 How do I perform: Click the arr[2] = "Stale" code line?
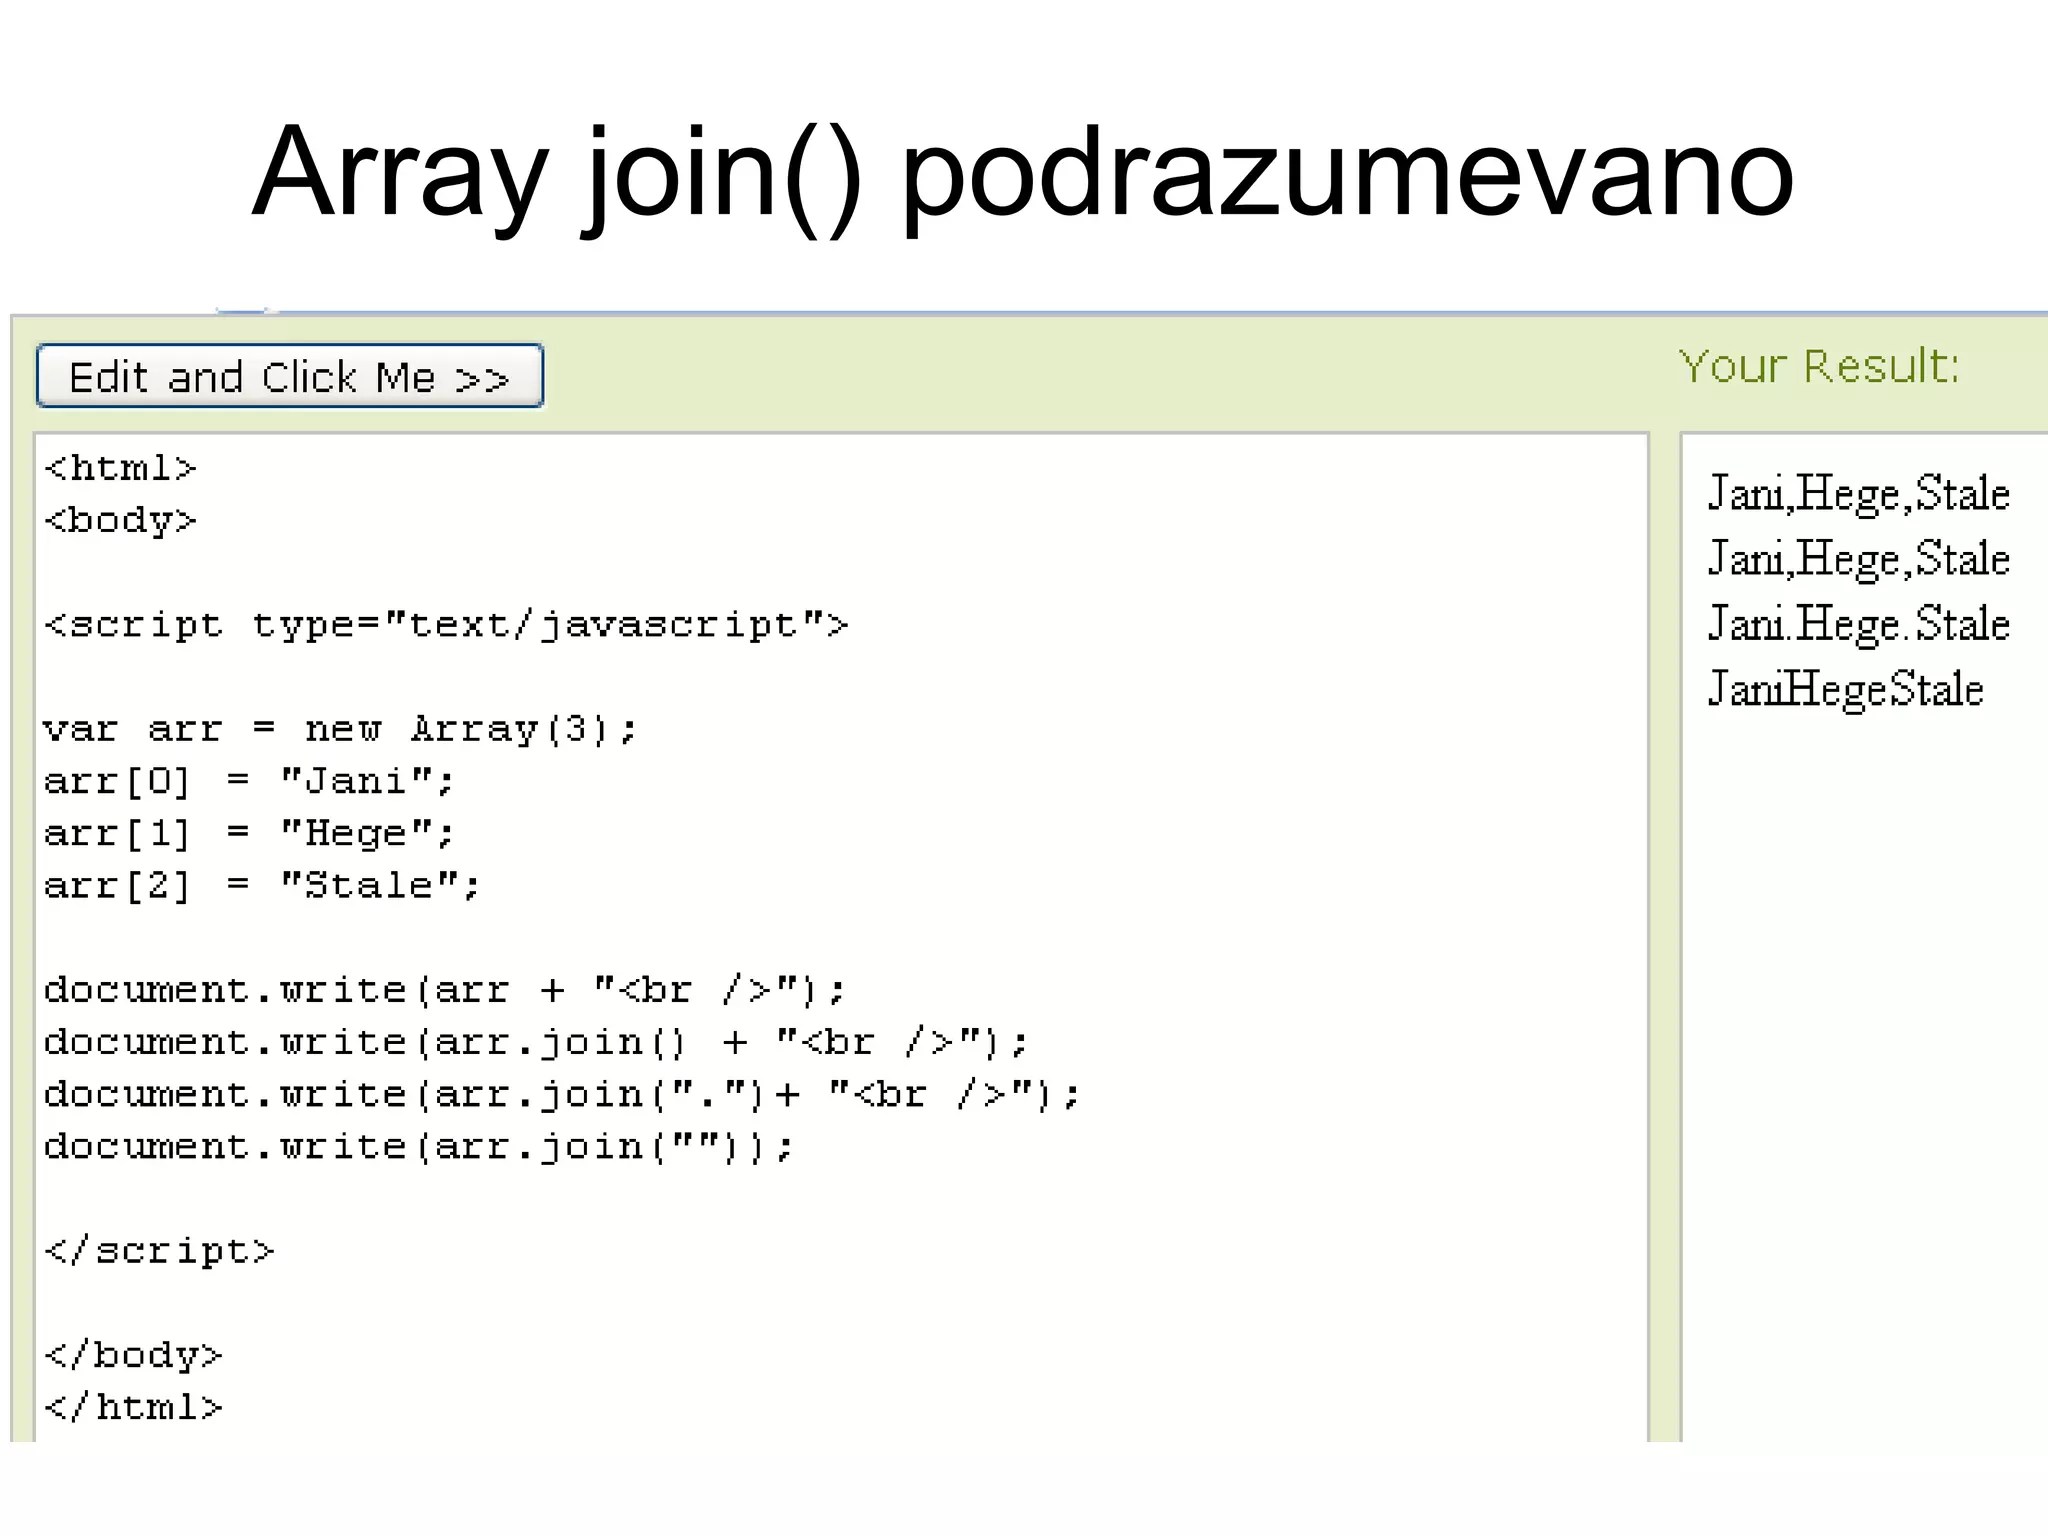click(x=262, y=885)
